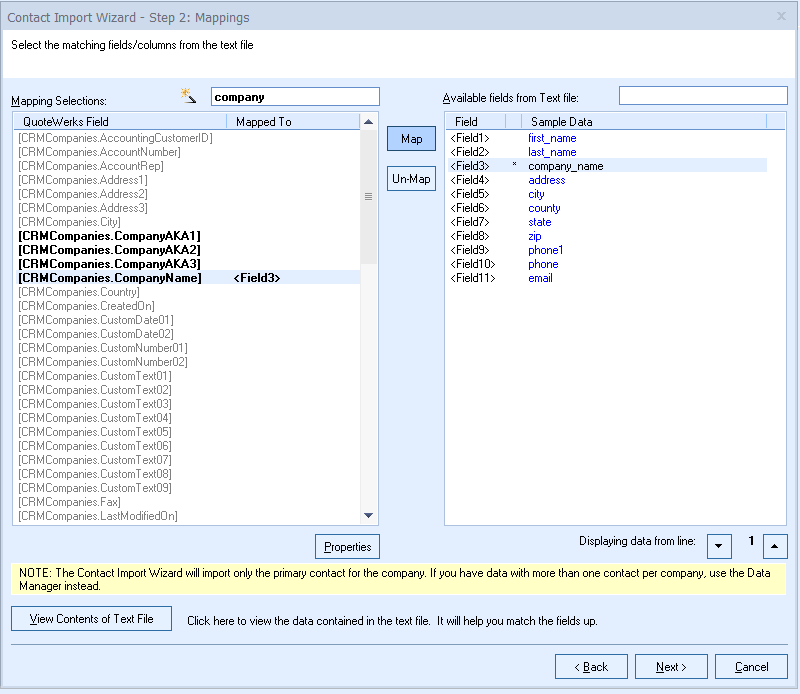Click the down arrow for data line

click(719, 546)
